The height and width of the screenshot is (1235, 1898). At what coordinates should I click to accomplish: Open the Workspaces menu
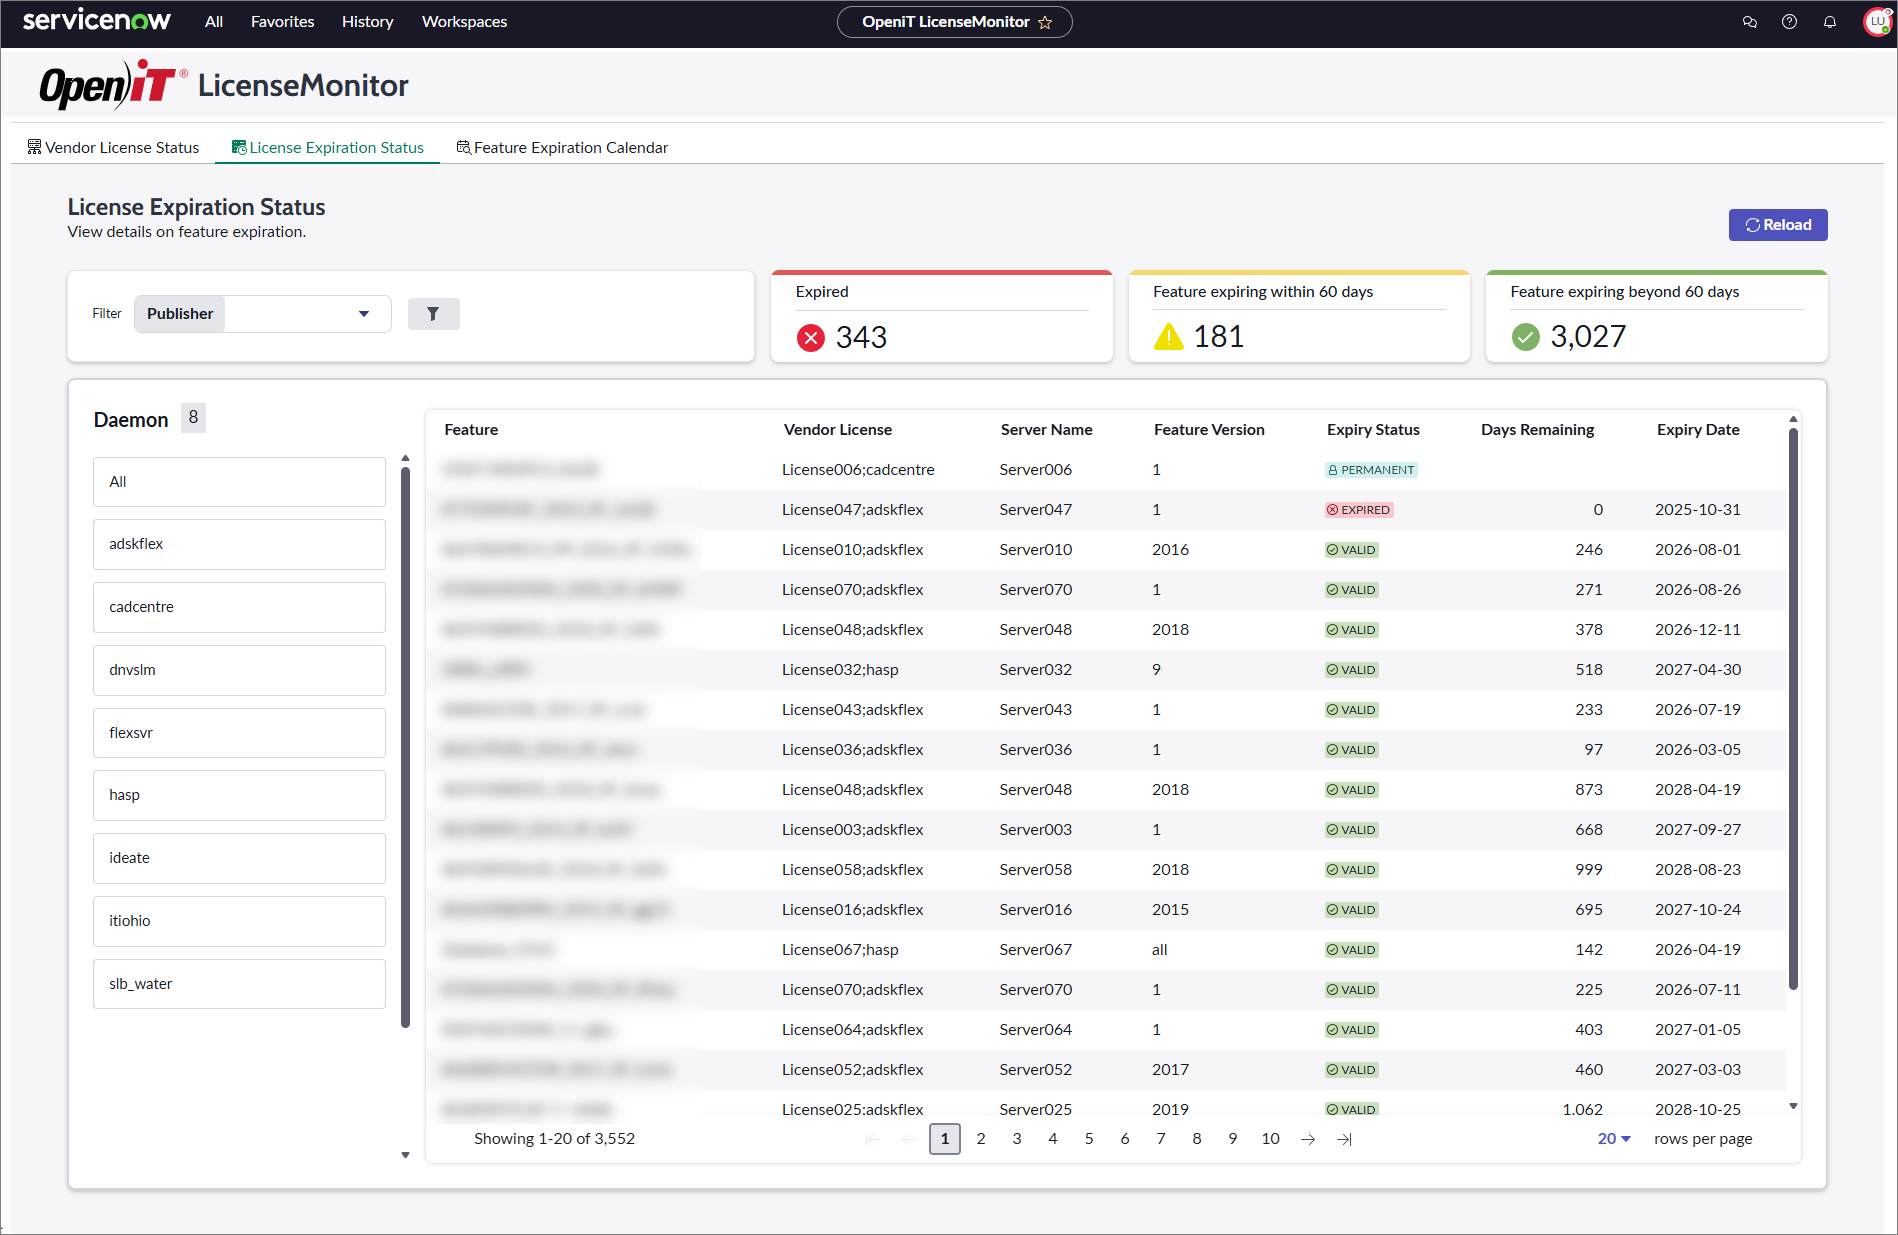pyautogui.click(x=464, y=22)
